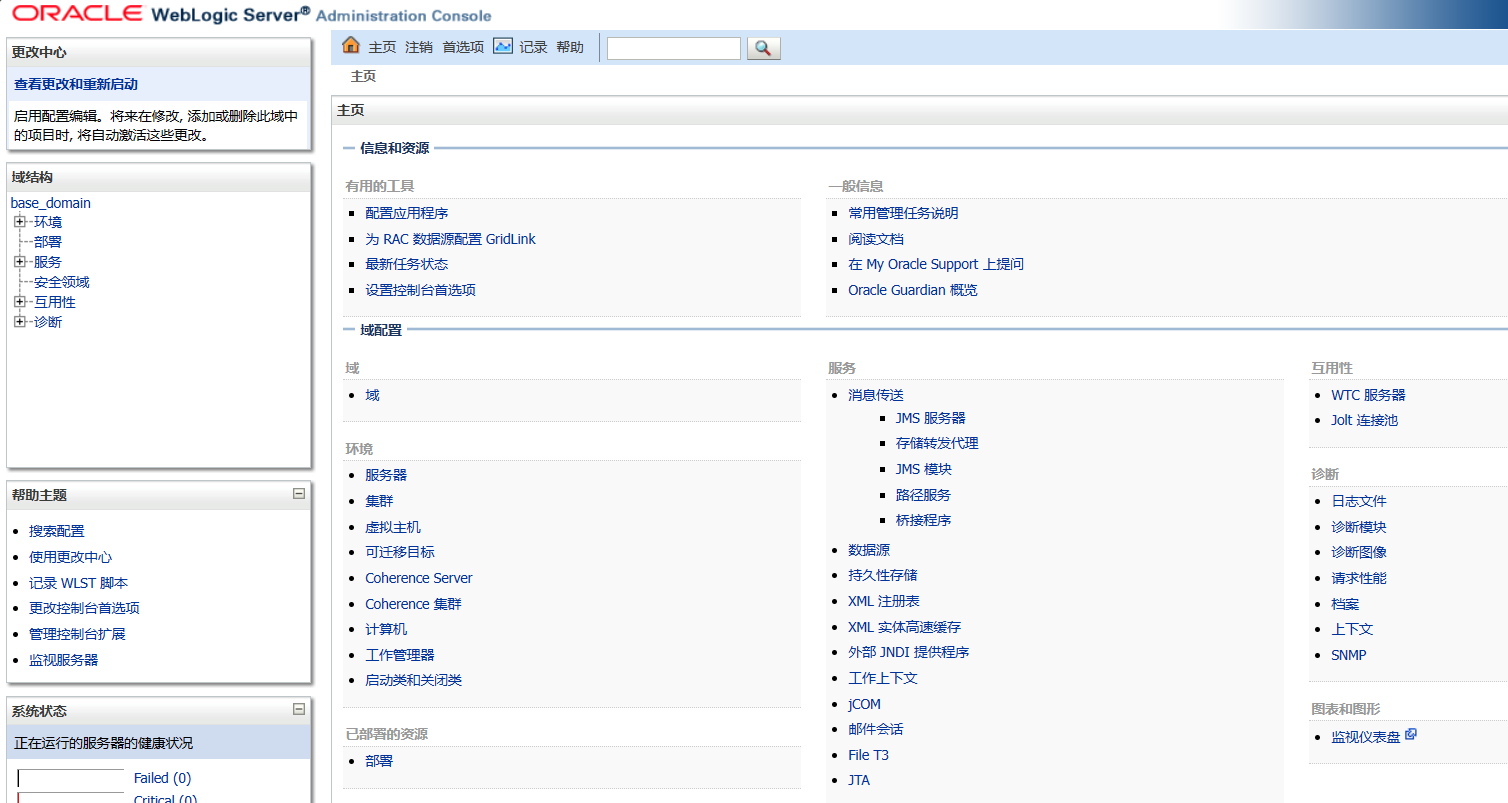Open the 消息传送 link

pos(876,395)
